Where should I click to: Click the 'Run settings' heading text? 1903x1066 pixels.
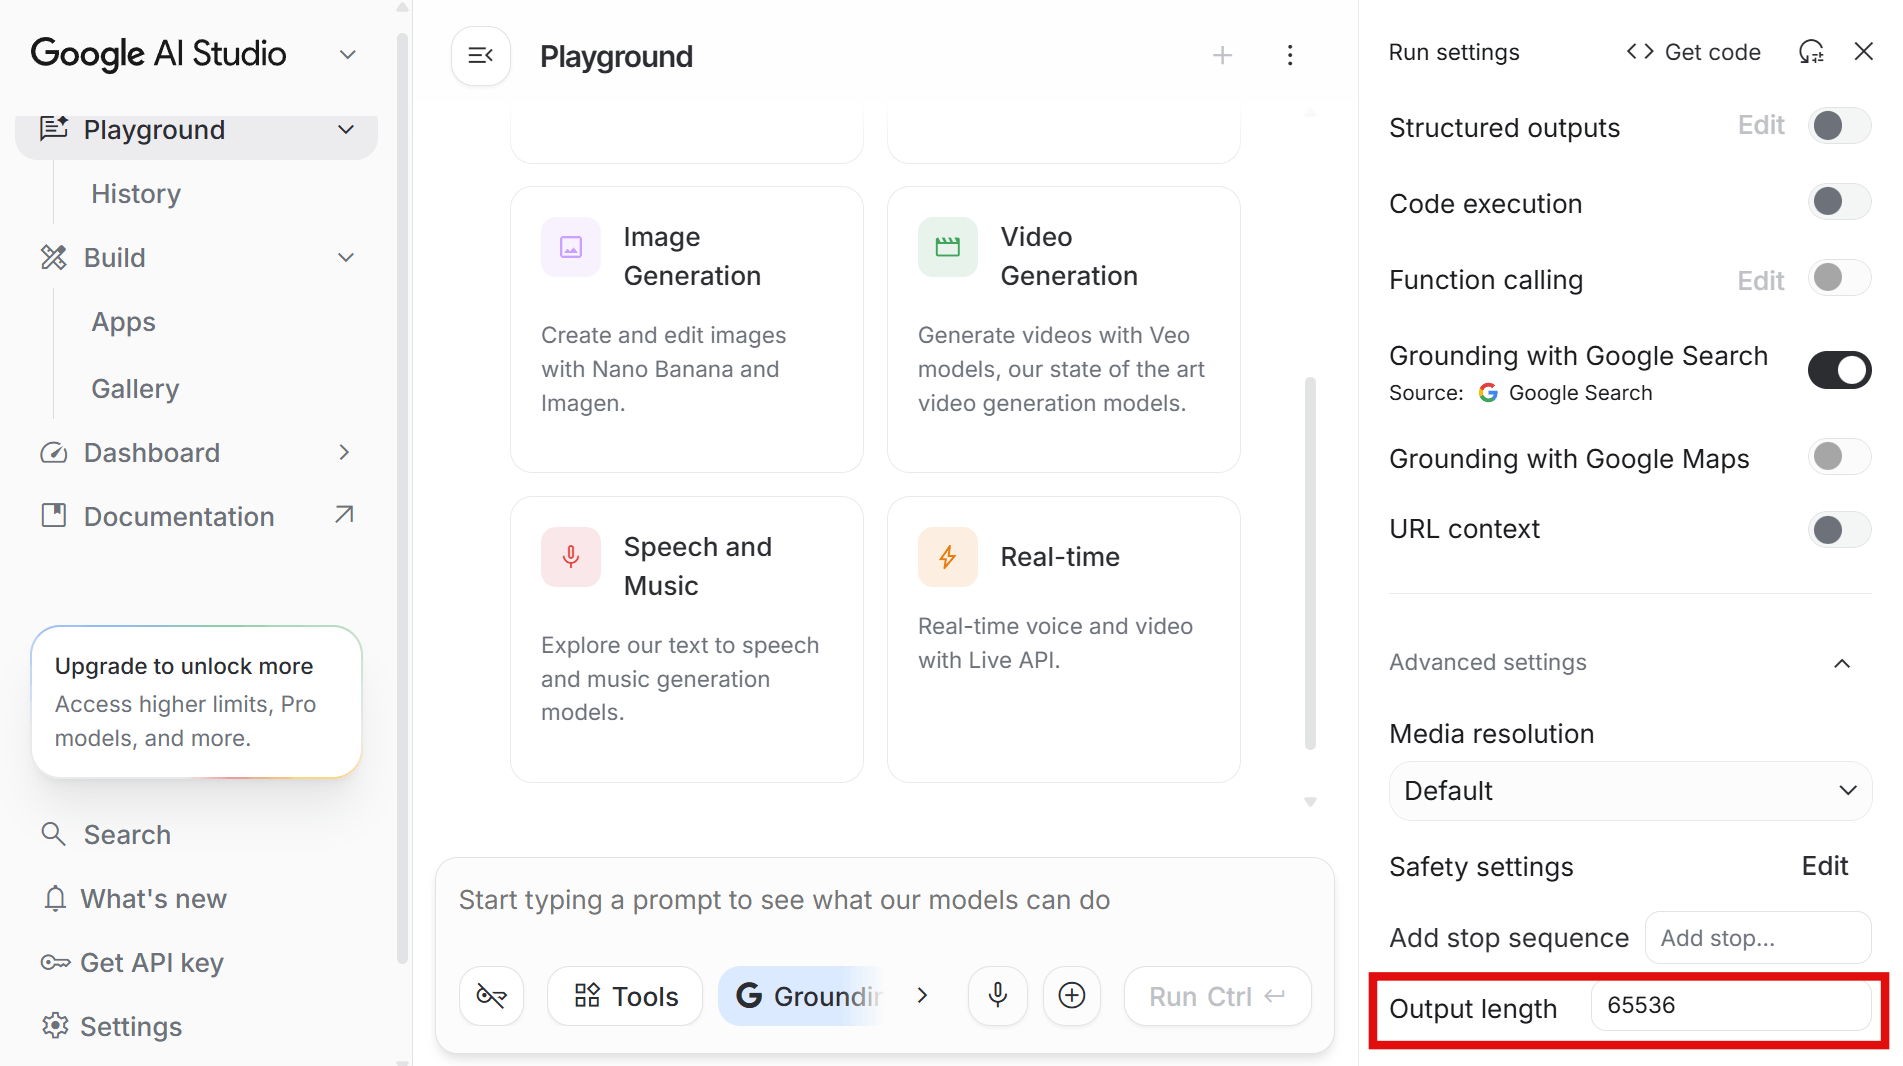point(1454,52)
